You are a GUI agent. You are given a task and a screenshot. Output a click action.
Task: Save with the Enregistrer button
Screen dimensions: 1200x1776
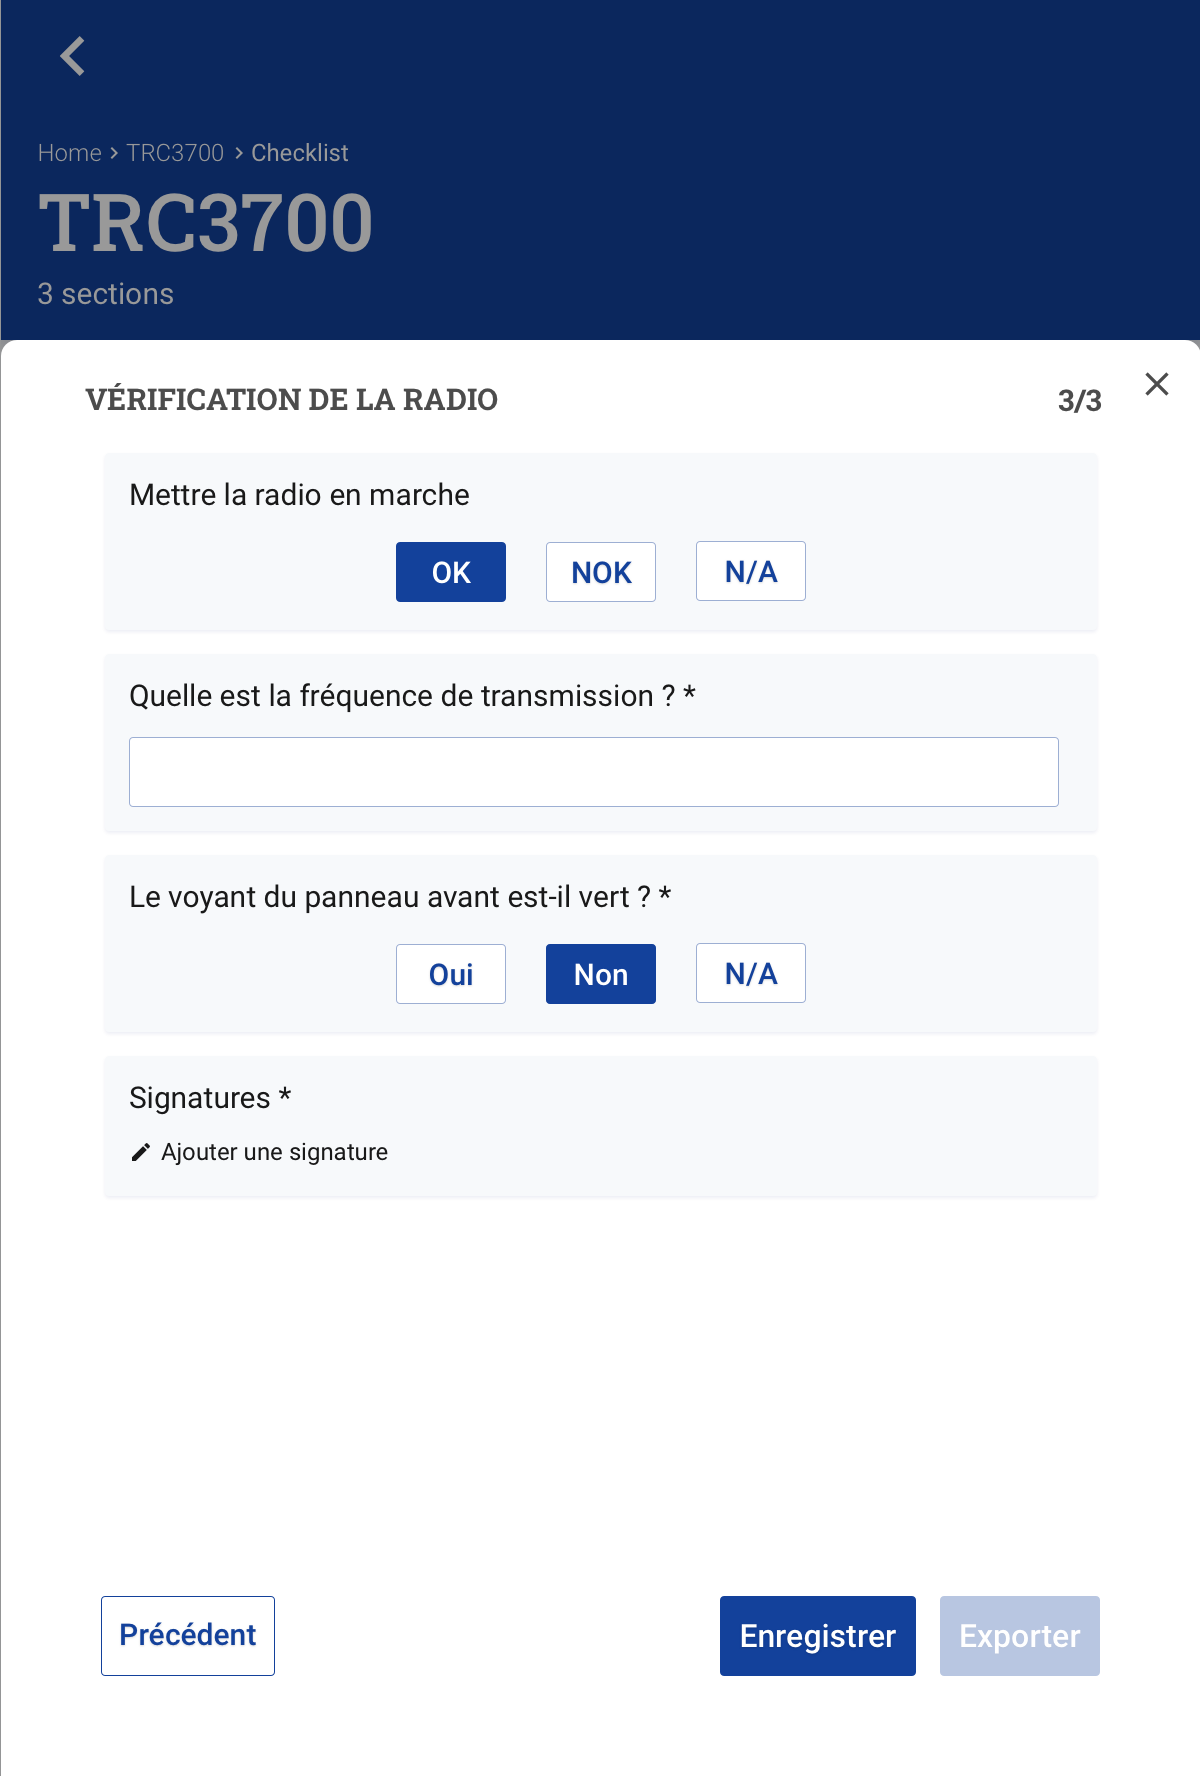click(x=817, y=1635)
